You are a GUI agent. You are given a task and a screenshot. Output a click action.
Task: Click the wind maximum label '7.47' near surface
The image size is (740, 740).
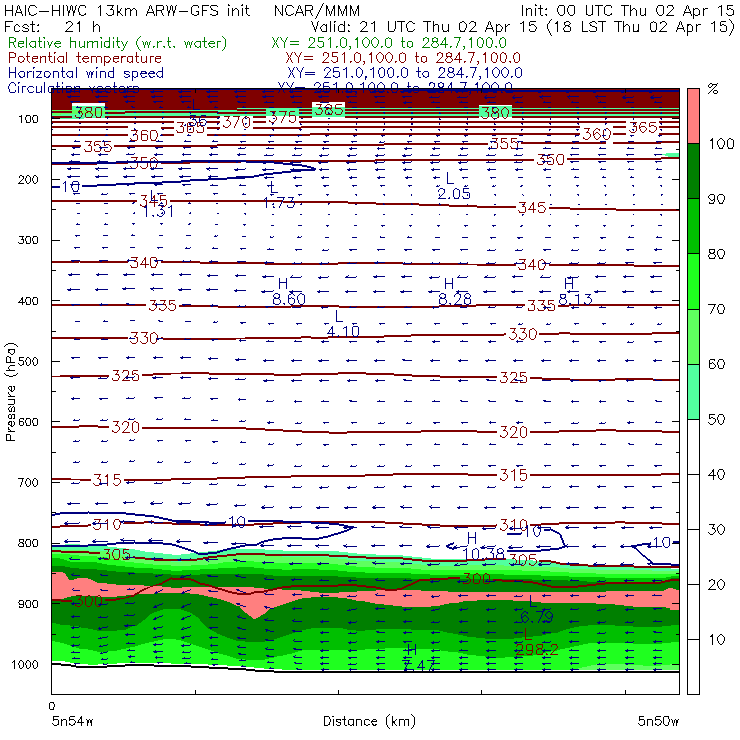coord(419,665)
